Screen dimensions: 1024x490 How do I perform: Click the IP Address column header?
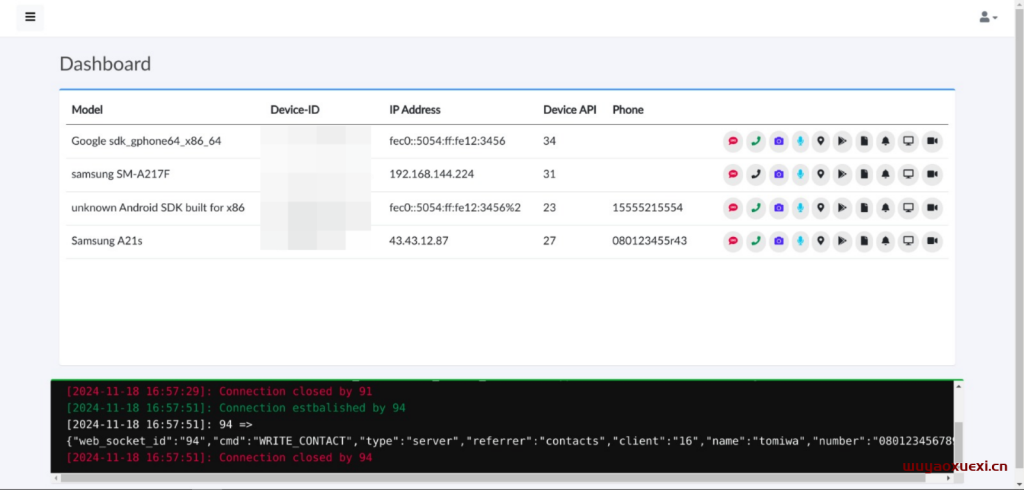[415, 110]
